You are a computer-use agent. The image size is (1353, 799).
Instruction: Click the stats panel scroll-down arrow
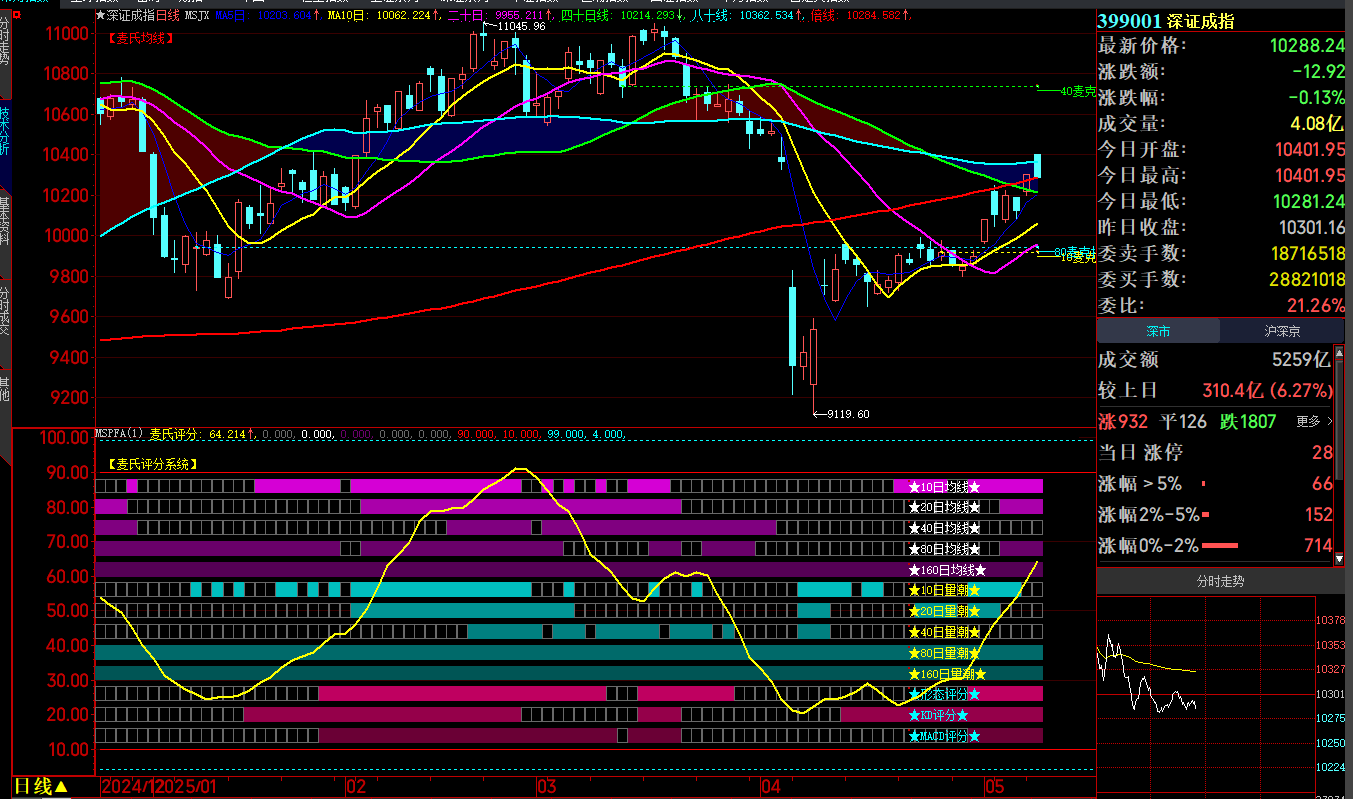1339,561
